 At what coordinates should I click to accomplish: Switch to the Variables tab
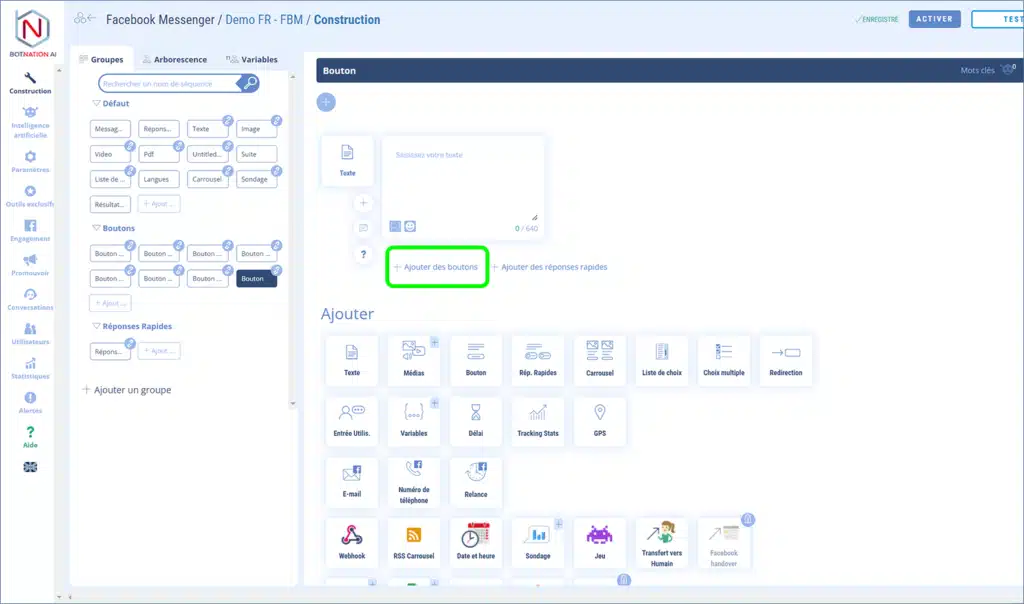click(x=252, y=60)
